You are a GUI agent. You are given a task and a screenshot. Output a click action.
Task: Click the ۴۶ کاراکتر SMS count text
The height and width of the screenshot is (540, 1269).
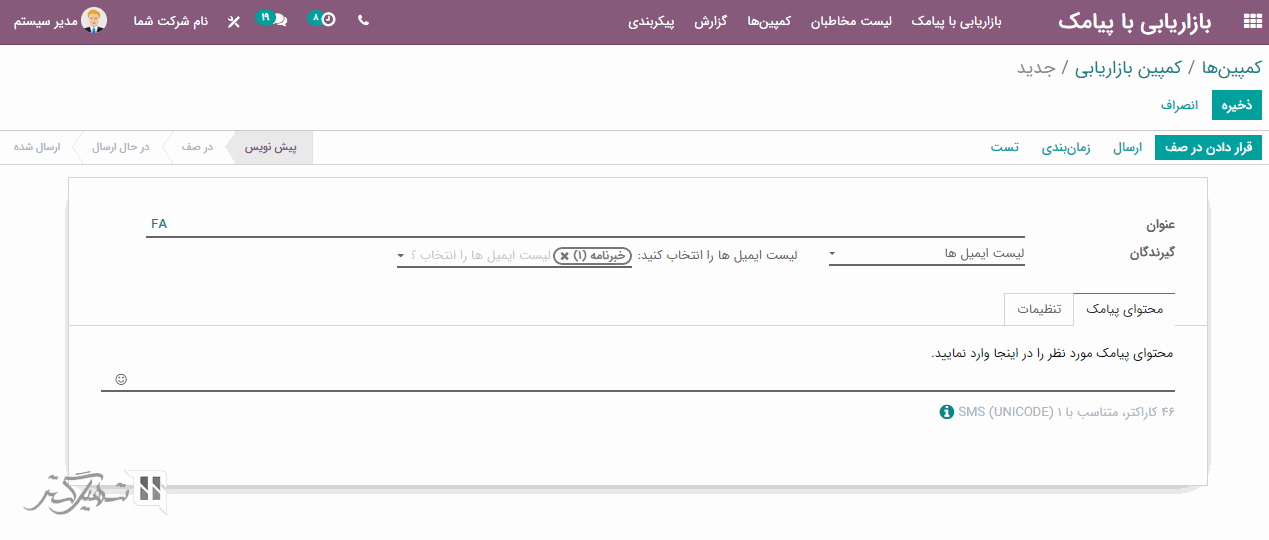tap(1067, 412)
